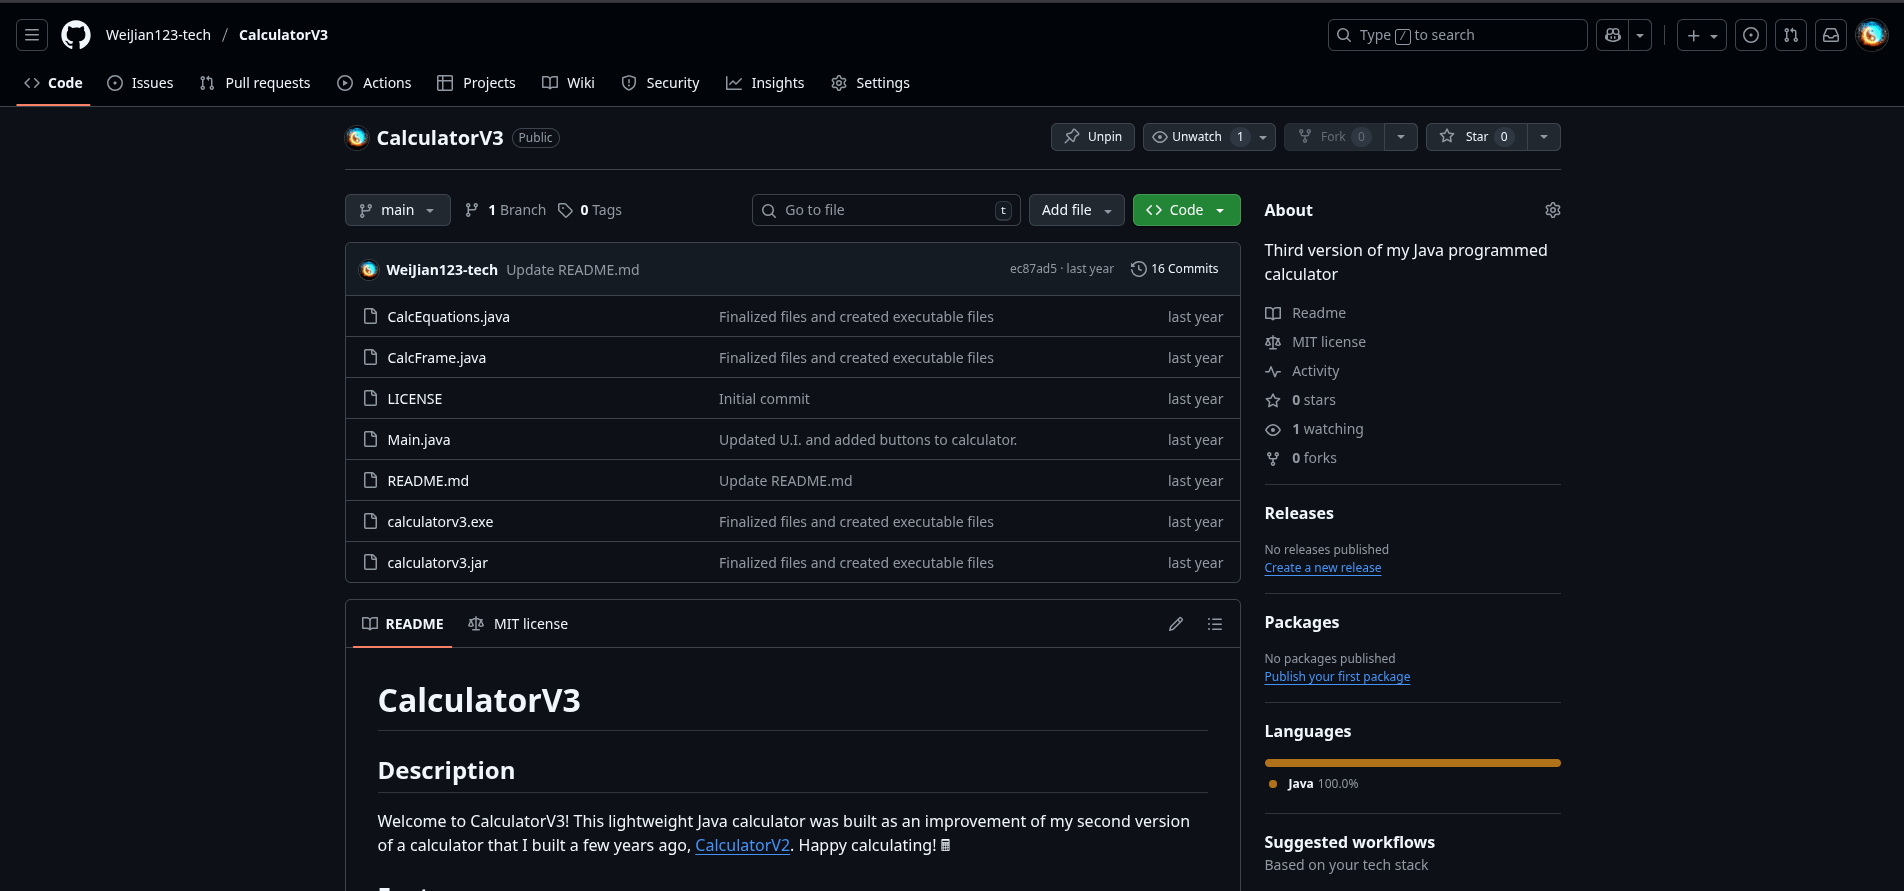Click the branch icon beside 1 Branch

(x=472, y=210)
